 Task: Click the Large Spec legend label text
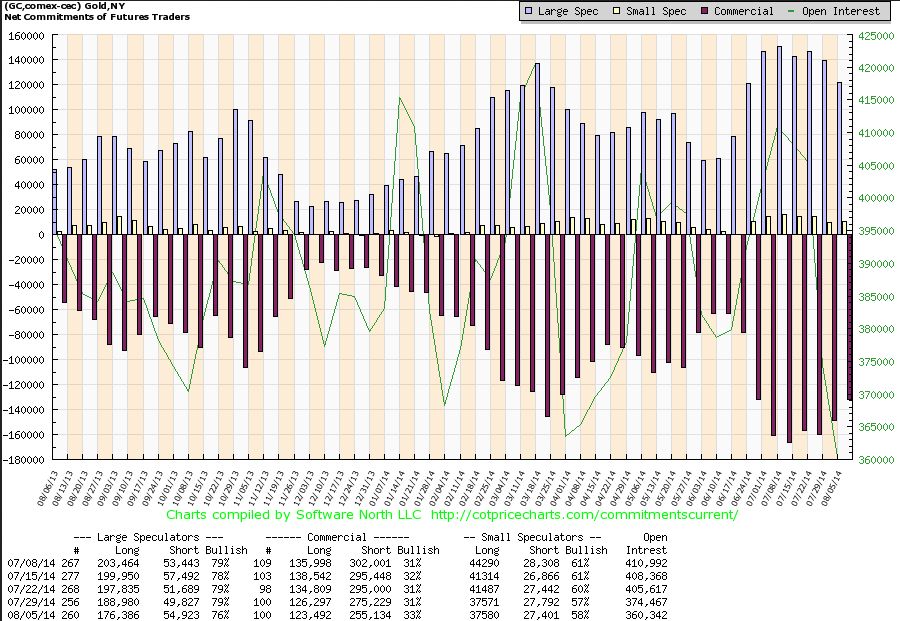point(568,11)
